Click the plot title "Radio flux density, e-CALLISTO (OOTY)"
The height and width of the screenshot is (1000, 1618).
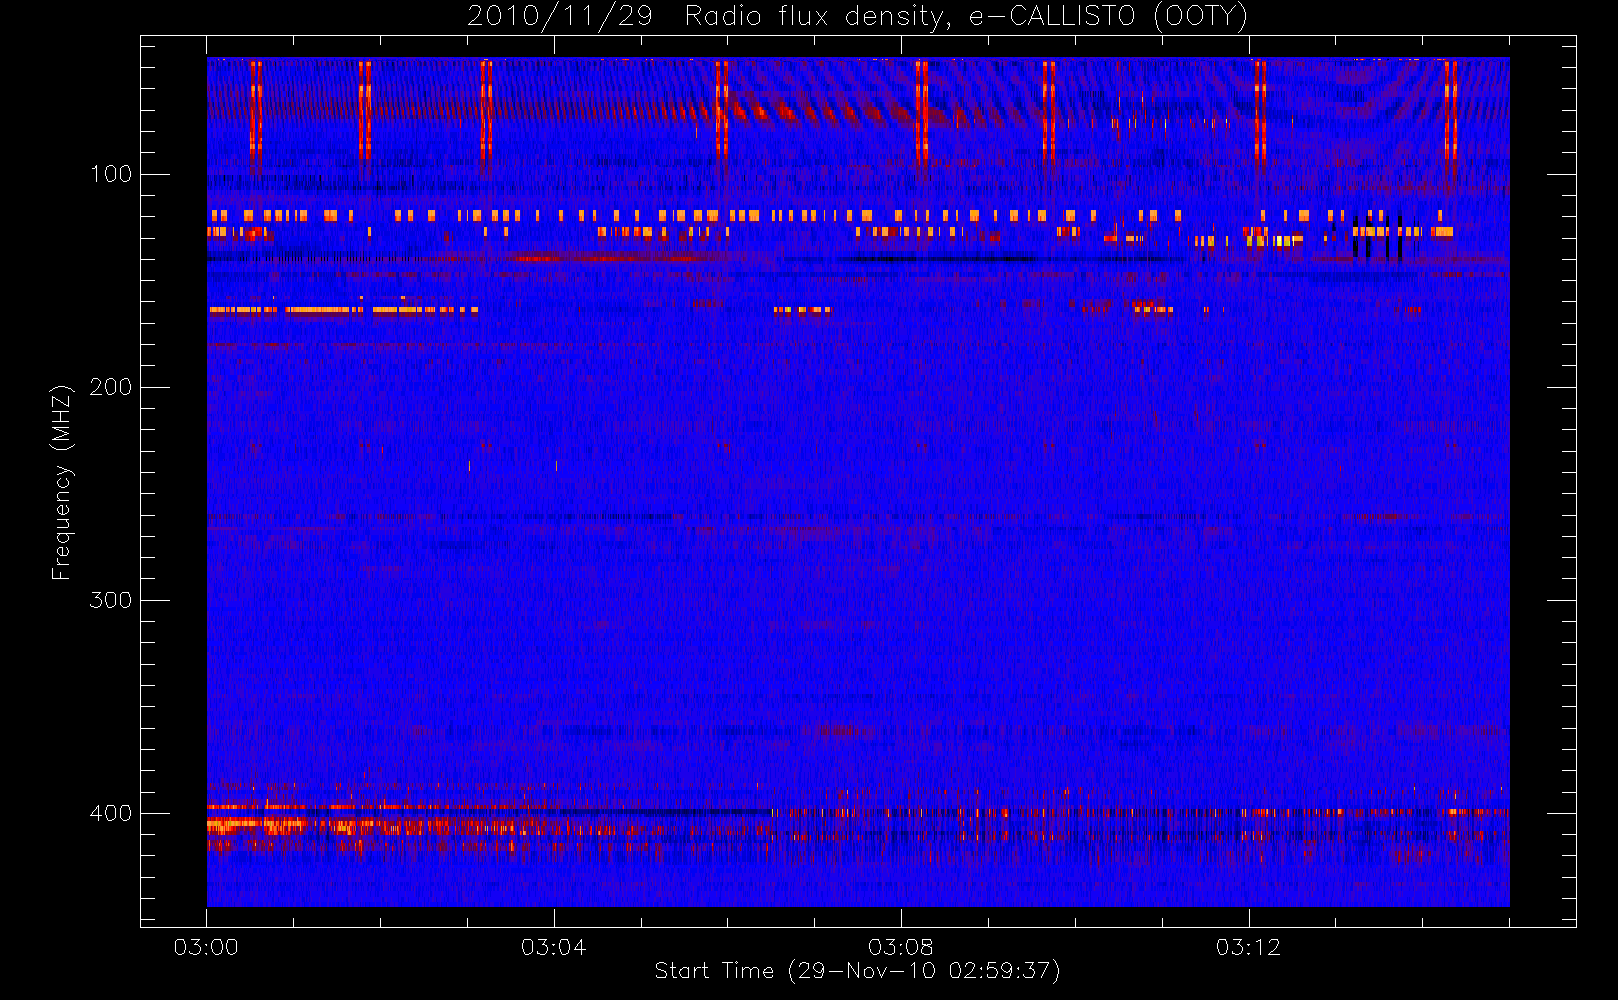[x=967, y=17]
